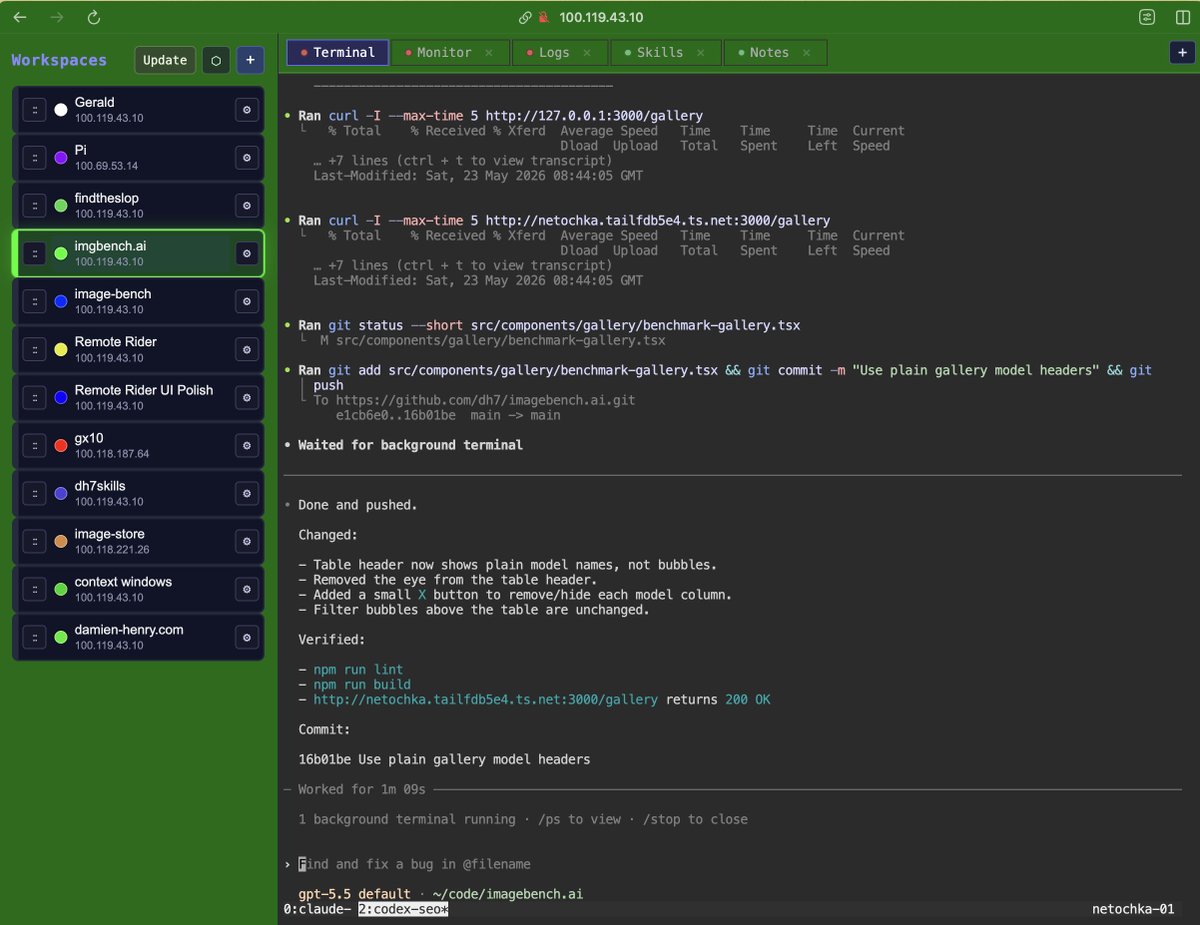Select the Gerald workspace
Image resolution: width=1200 pixels, height=925 pixels.
[x=138, y=110]
